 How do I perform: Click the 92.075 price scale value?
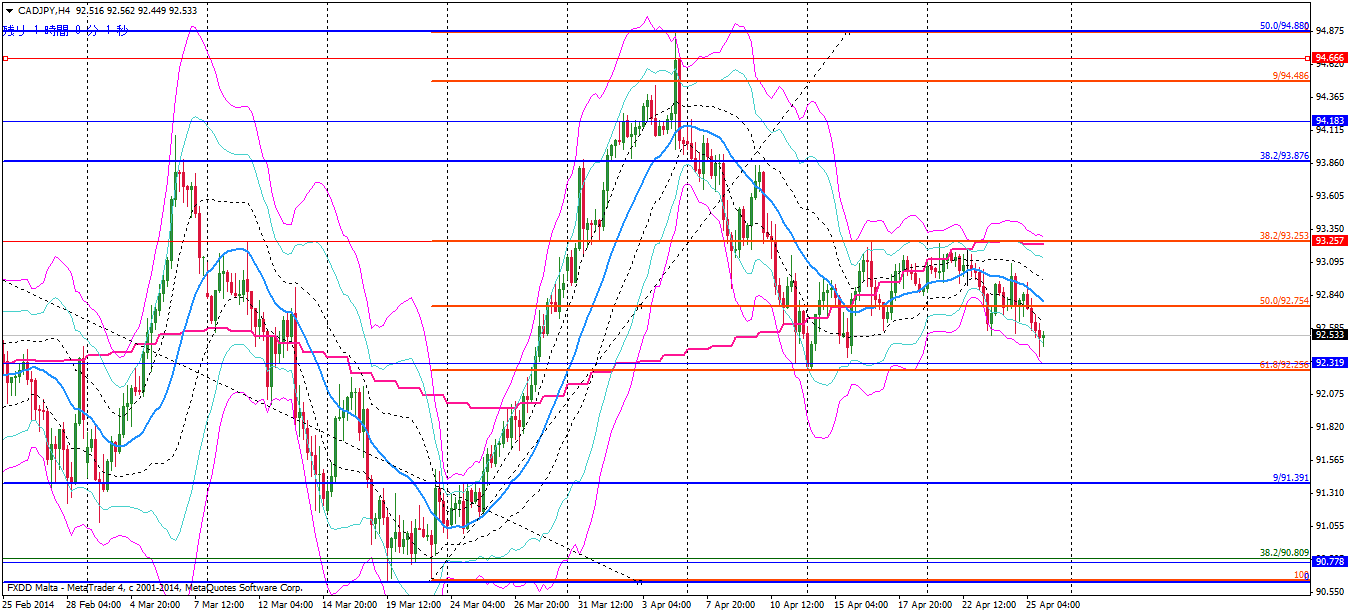pos(1330,393)
